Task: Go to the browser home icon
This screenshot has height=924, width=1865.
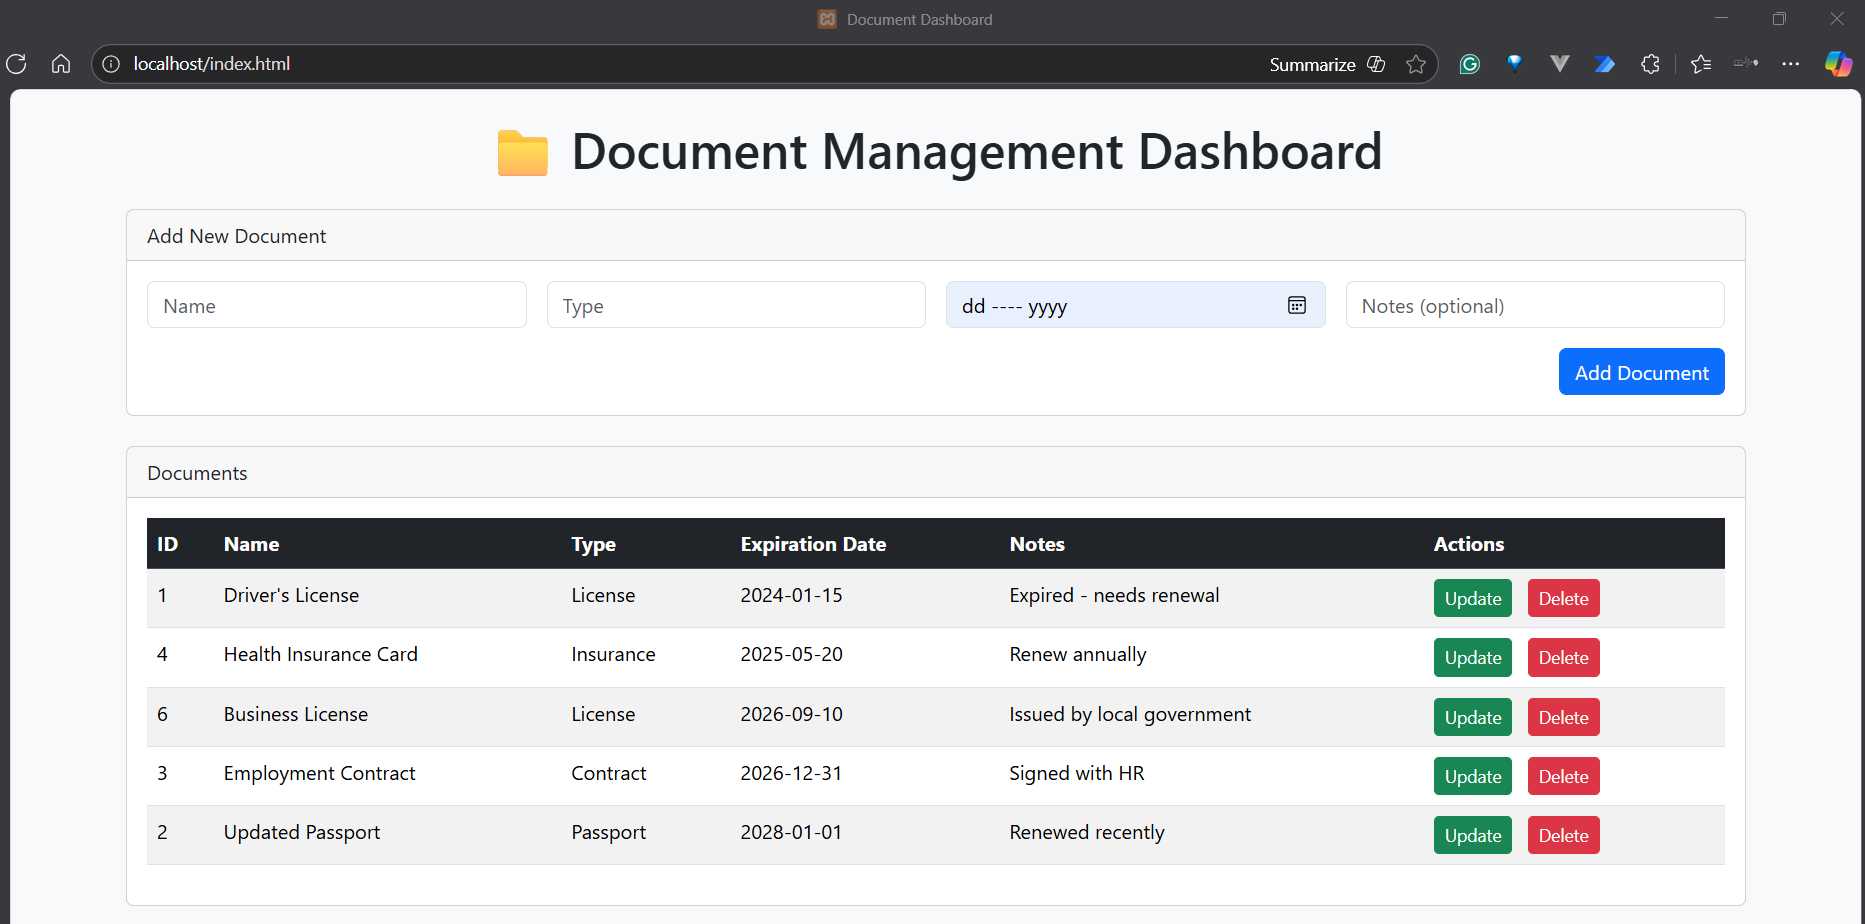Action: pos(61,64)
